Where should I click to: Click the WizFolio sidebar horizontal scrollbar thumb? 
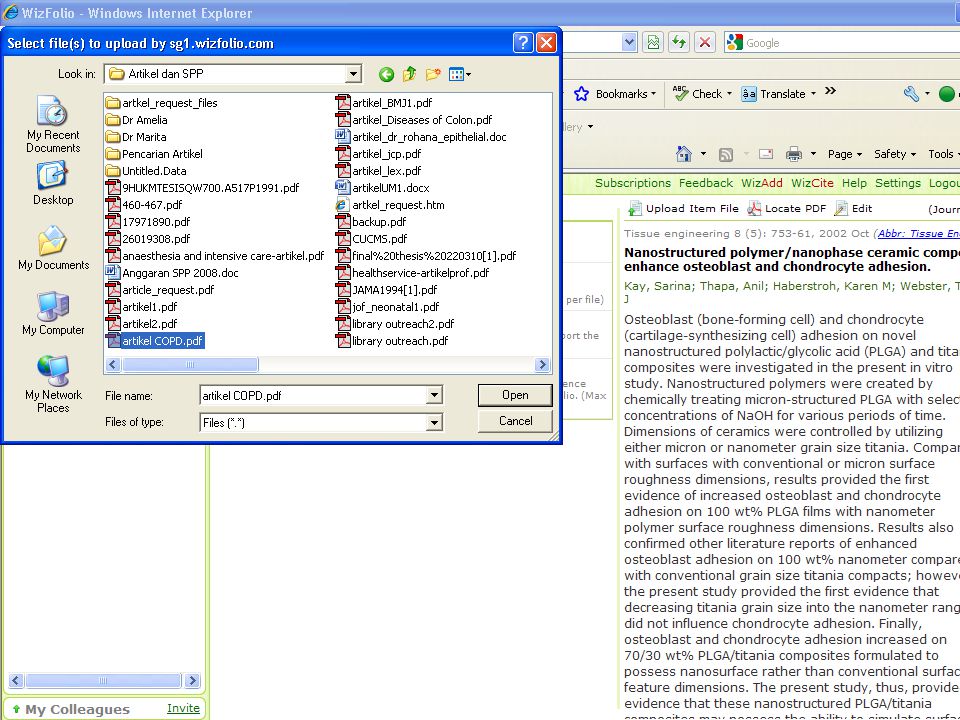click(x=103, y=680)
